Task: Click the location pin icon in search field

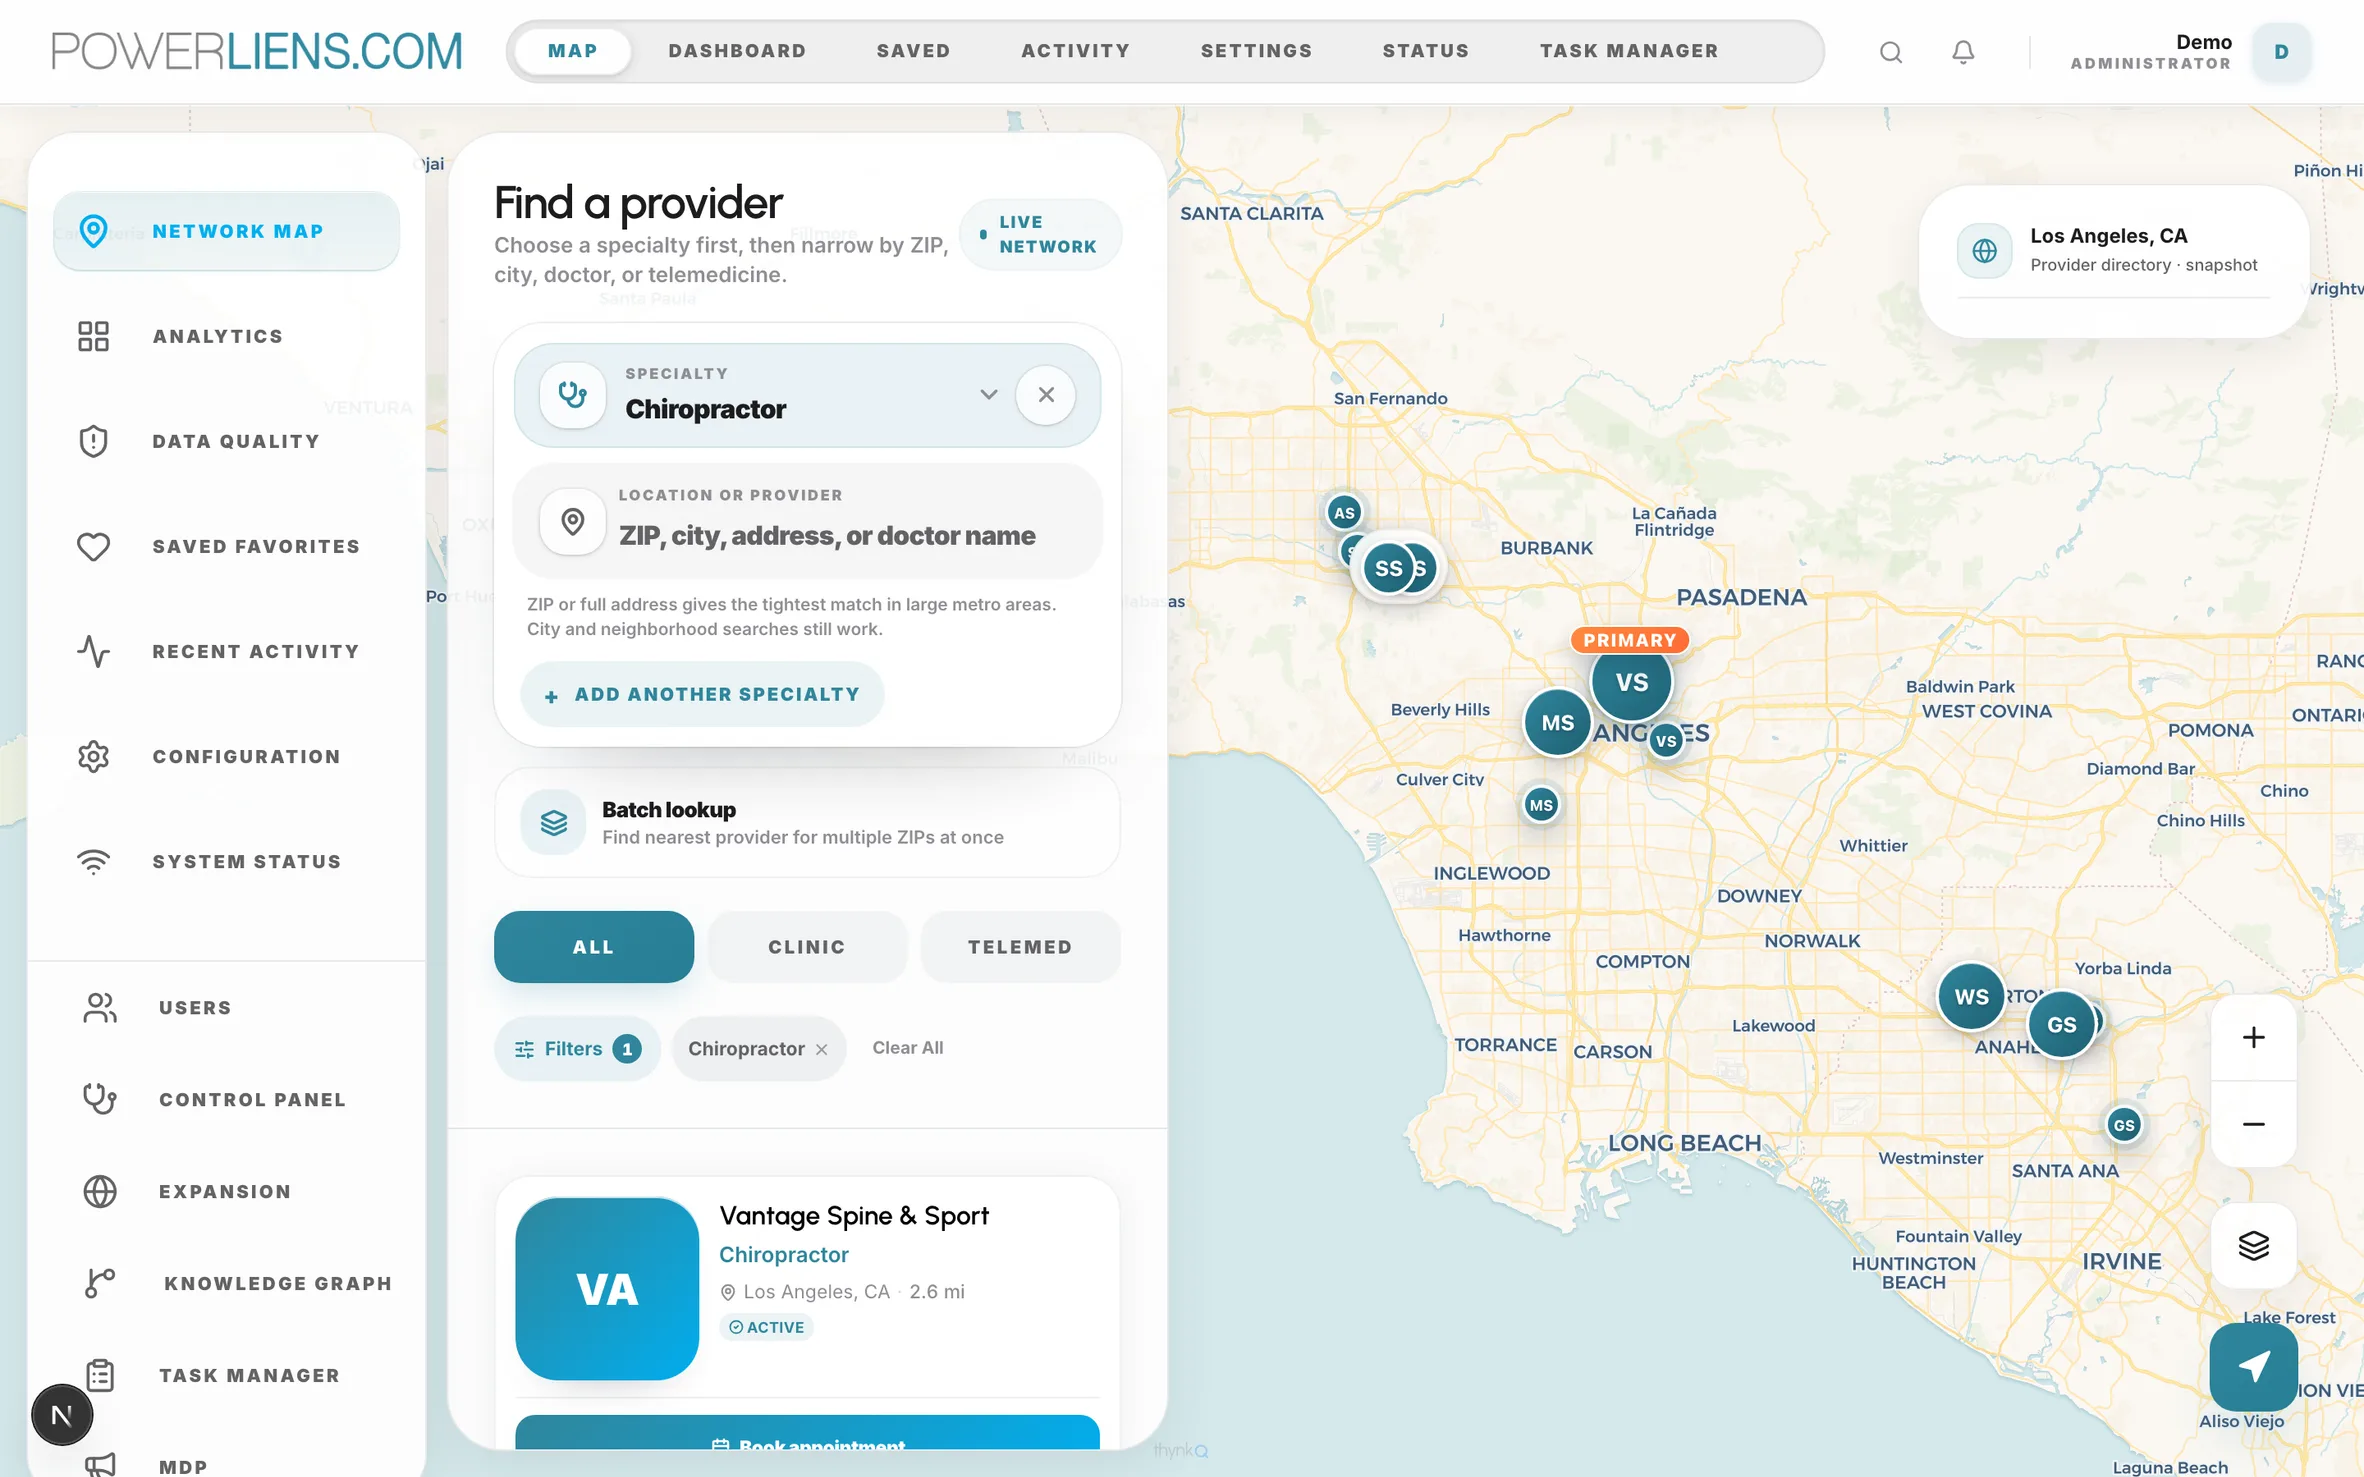Action: pos(572,521)
